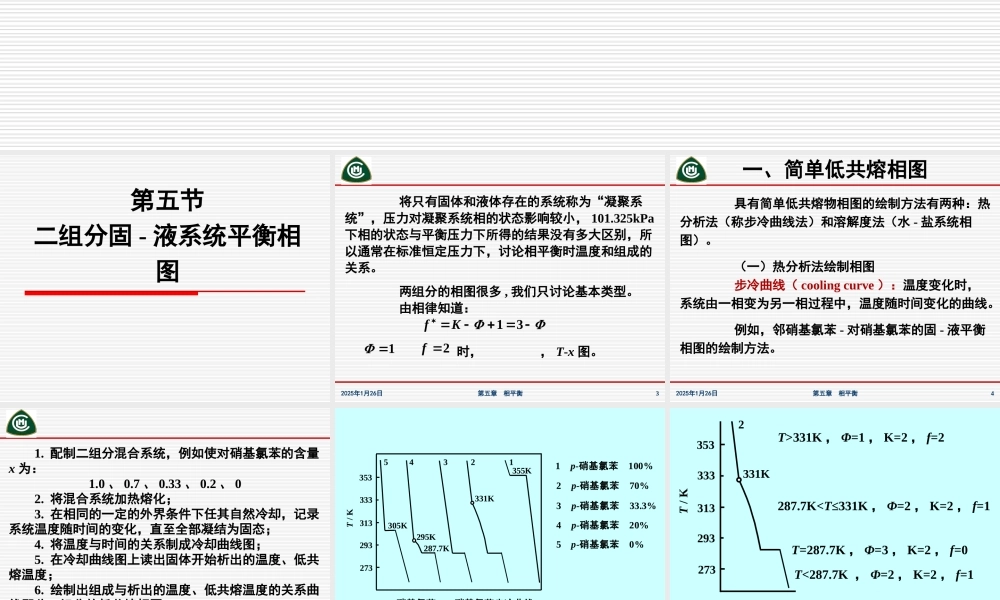Click page number 4 in the slide footer
Viewport: 1000px width, 600px height.
tap(994, 394)
